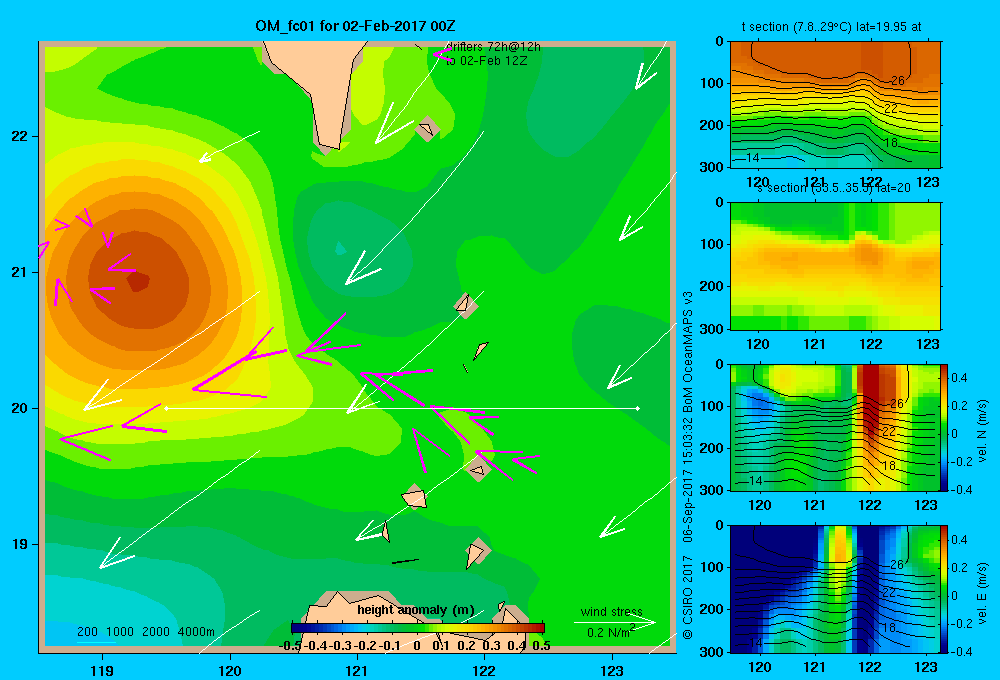Screen dimensions: 1000x680
Task: Click the "200" bathymetry depth label
Action: (87, 632)
